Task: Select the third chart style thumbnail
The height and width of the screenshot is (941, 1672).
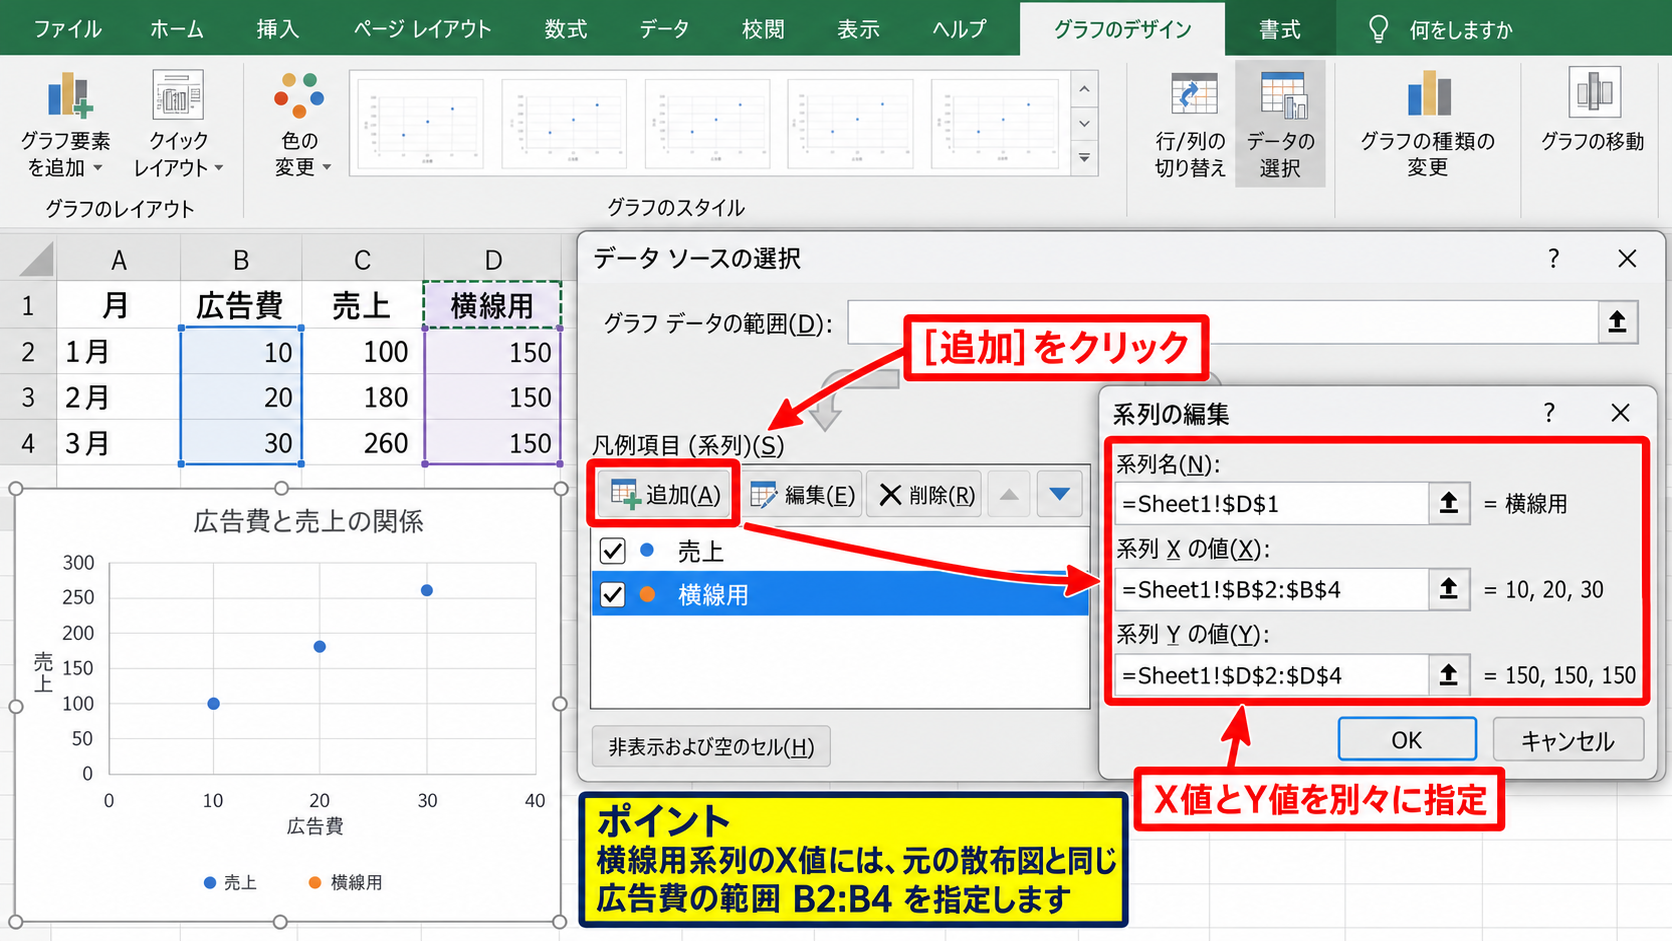Action: [707, 123]
